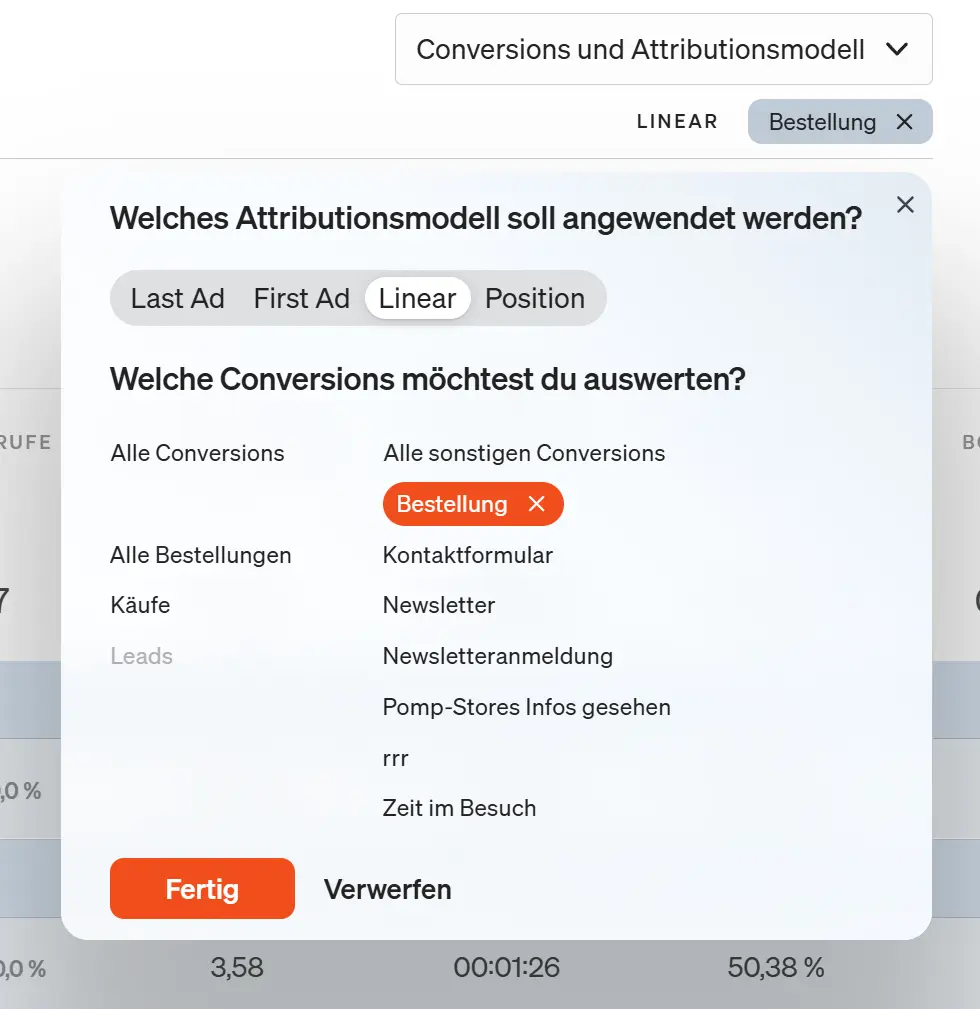Select Newsletteranmeldung conversion
Viewport: 980px width, 1009px height.
(497, 656)
